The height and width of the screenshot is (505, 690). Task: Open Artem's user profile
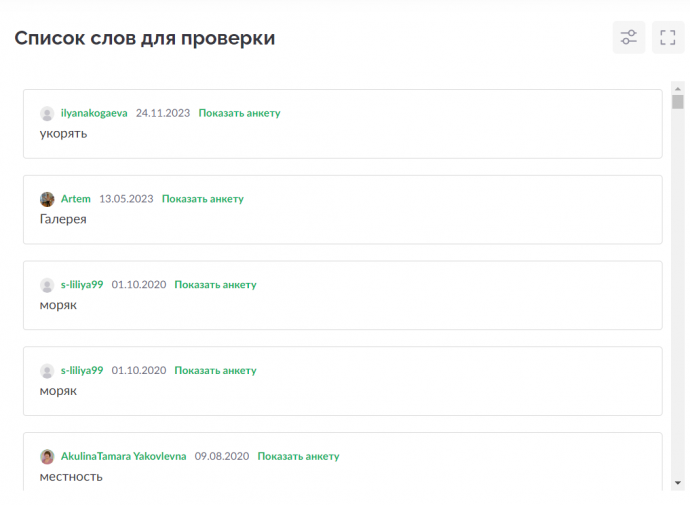click(x=75, y=199)
